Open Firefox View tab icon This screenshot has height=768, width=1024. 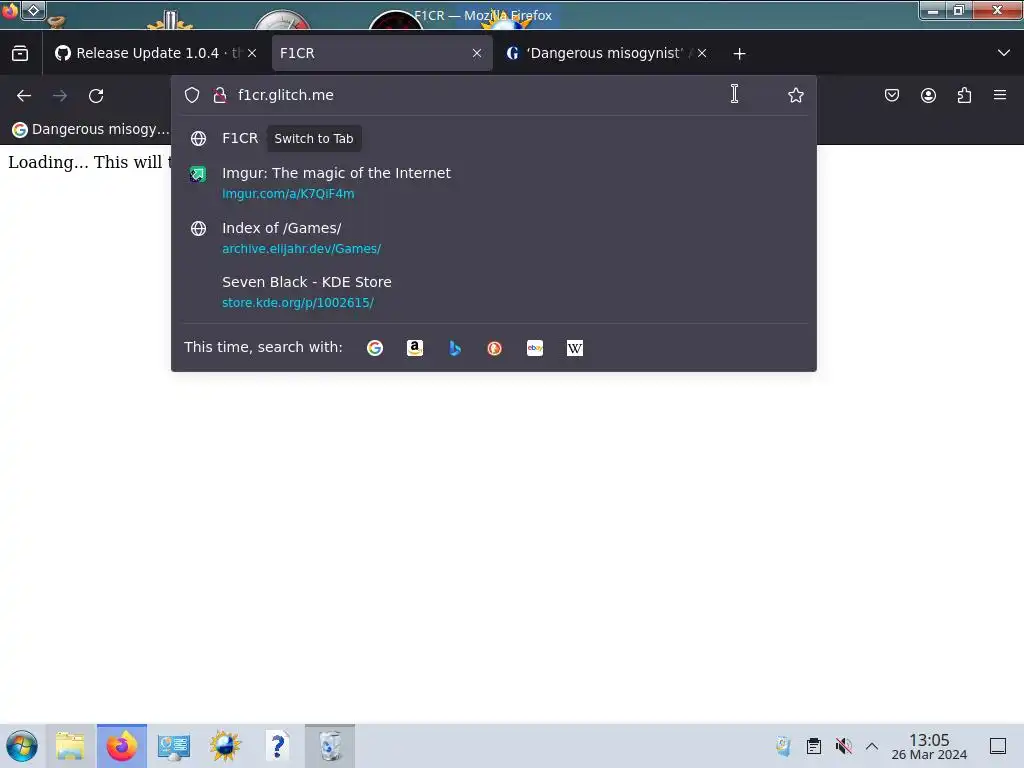20,54
